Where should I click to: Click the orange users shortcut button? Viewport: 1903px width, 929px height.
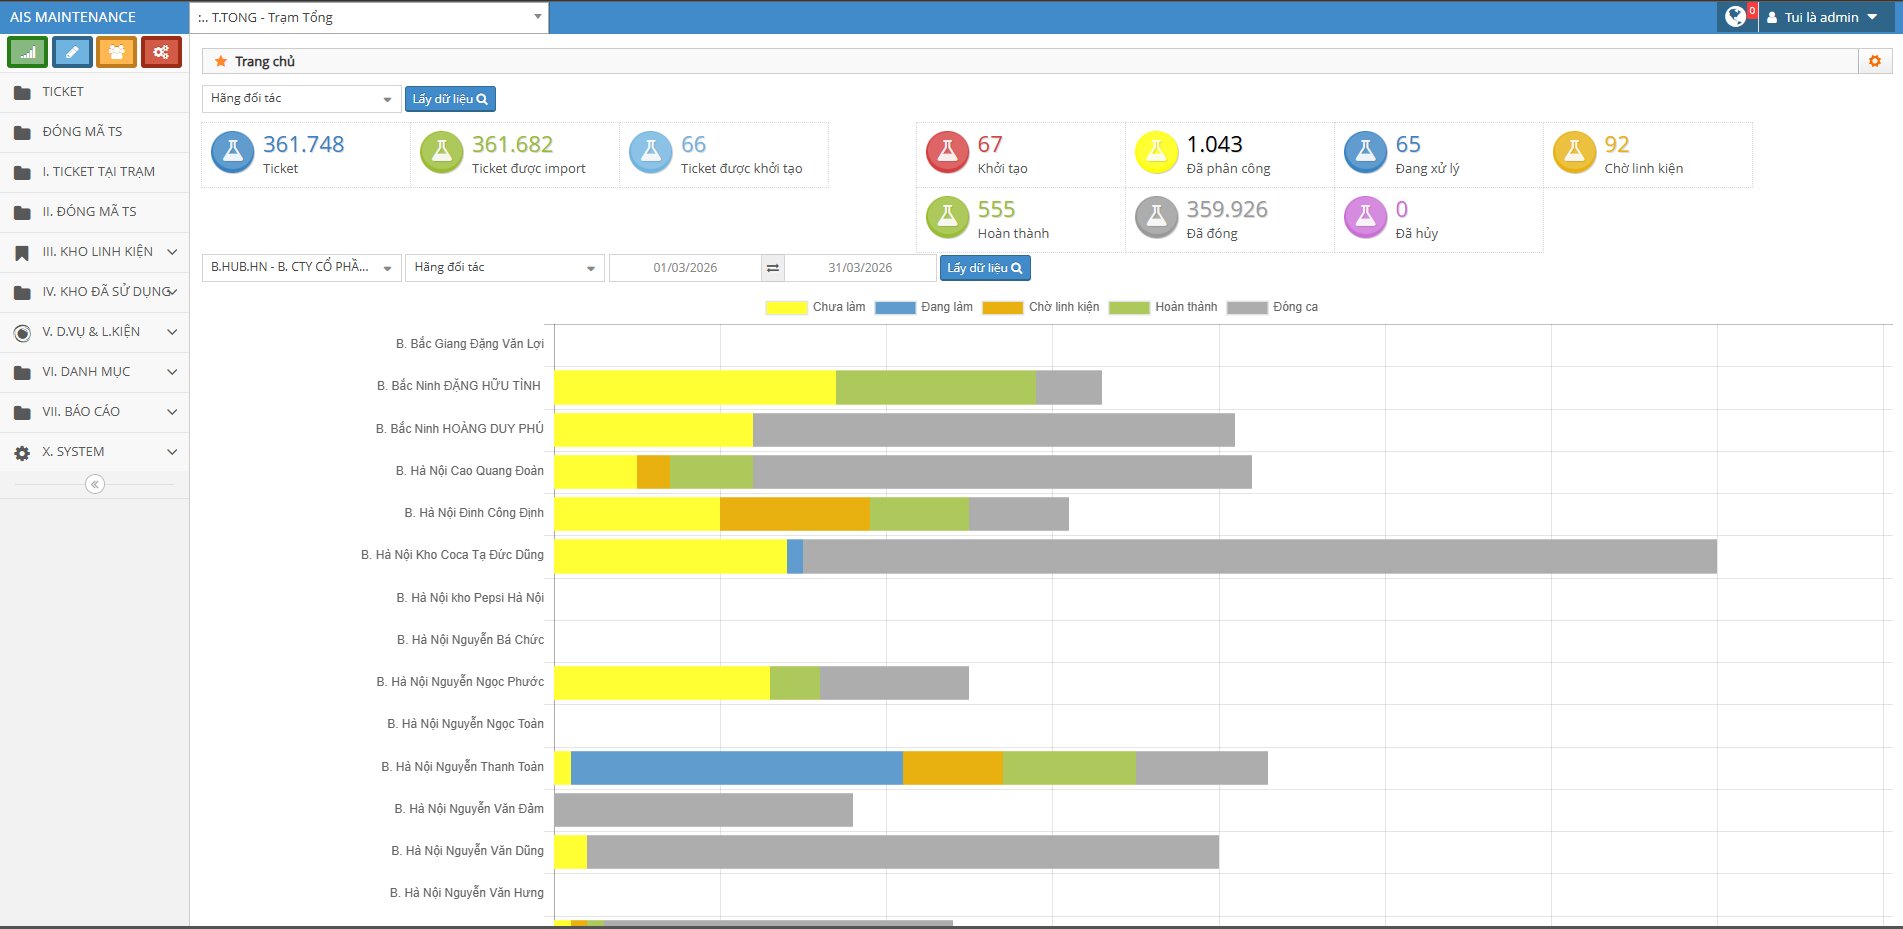tap(117, 52)
